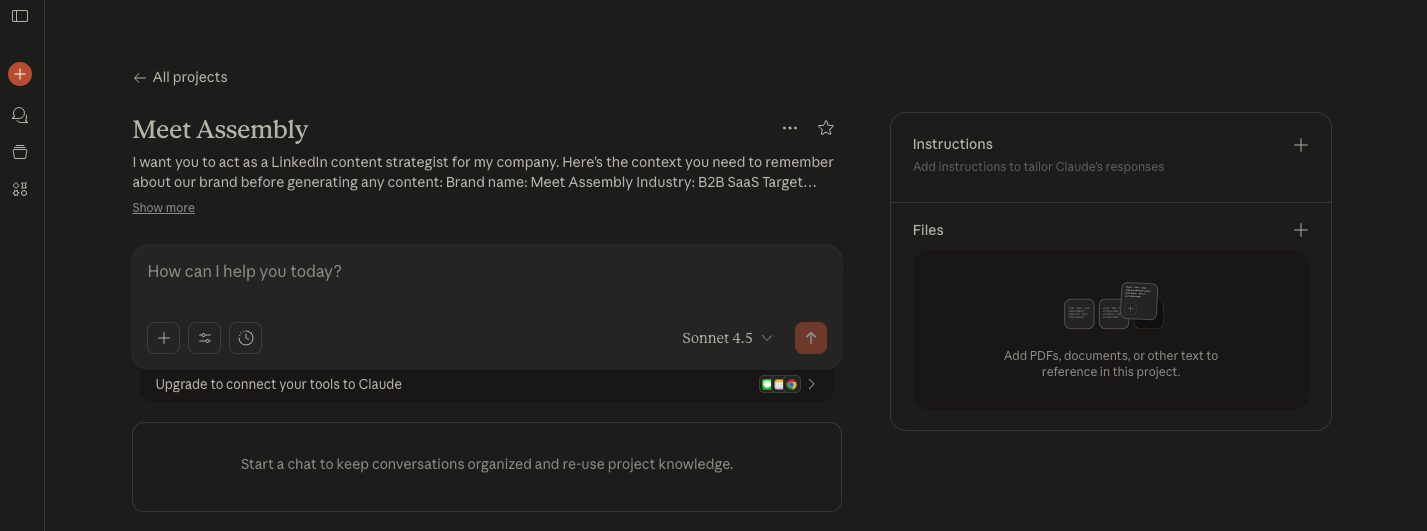This screenshot has height=531, width=1427.
Task: Toggle the sidebar panel icon
Action: coord(20,16)
